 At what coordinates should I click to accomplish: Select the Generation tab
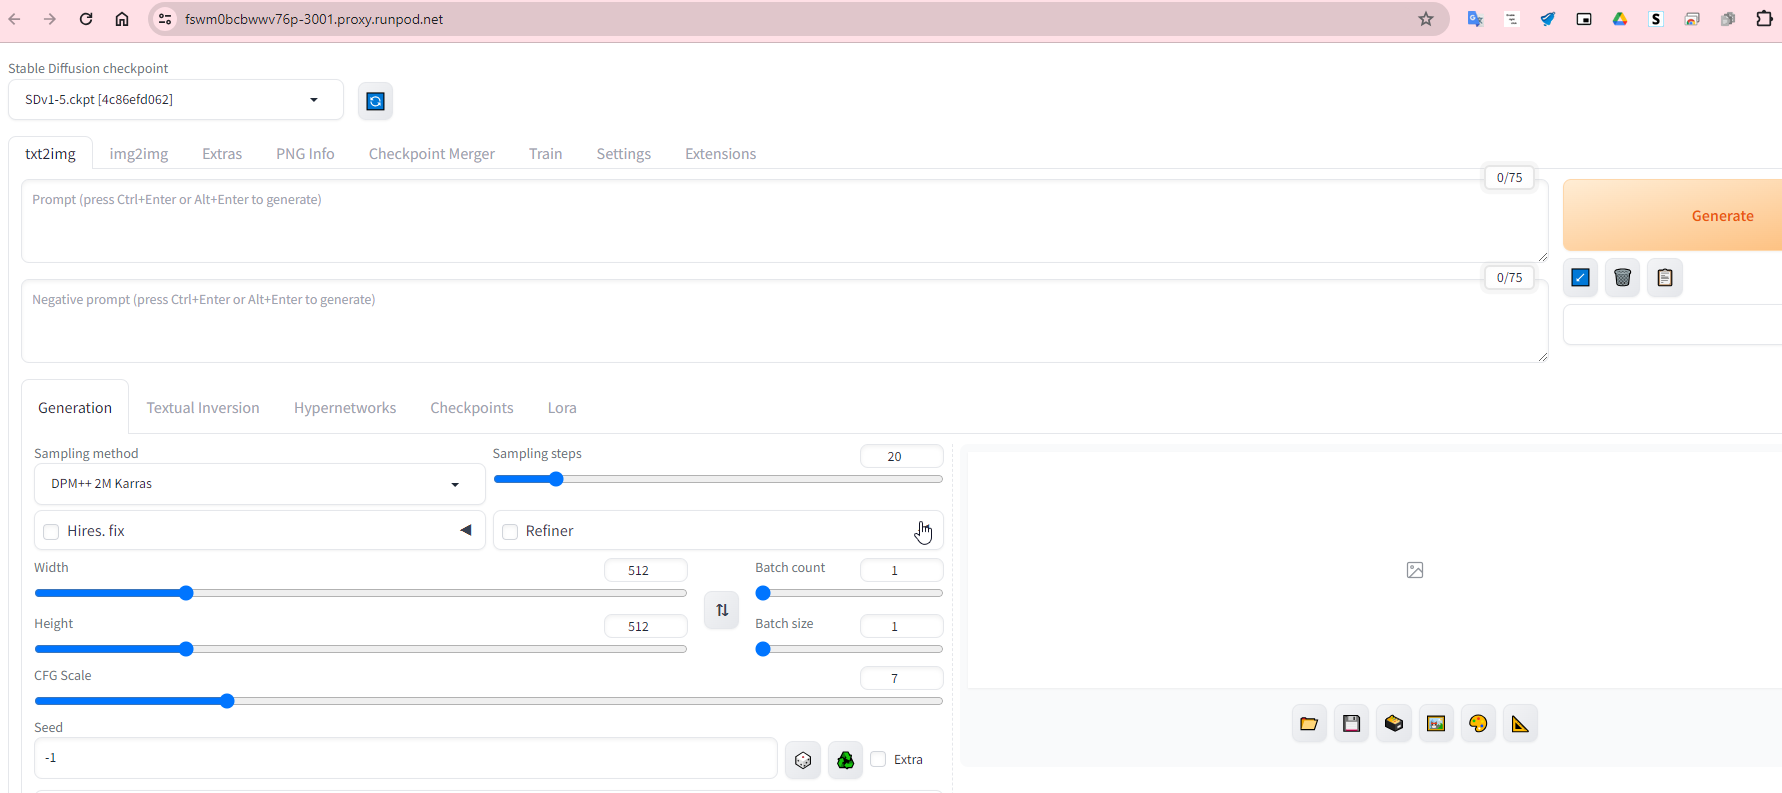point(75,408)
